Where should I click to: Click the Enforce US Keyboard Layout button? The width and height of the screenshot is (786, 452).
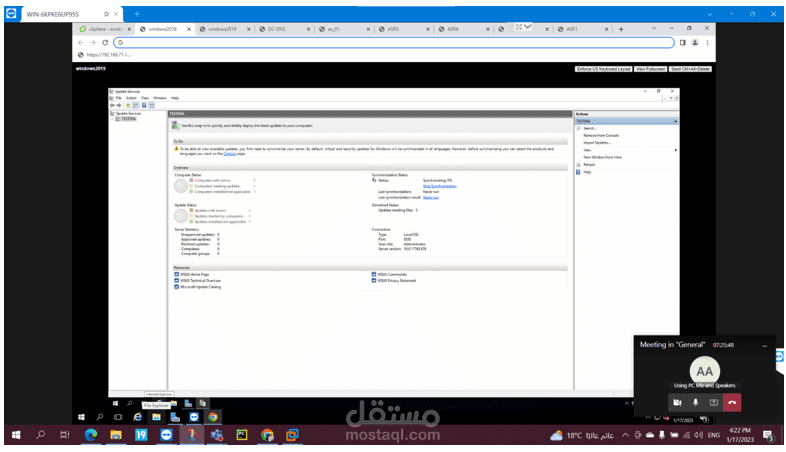tap(603, 69)
